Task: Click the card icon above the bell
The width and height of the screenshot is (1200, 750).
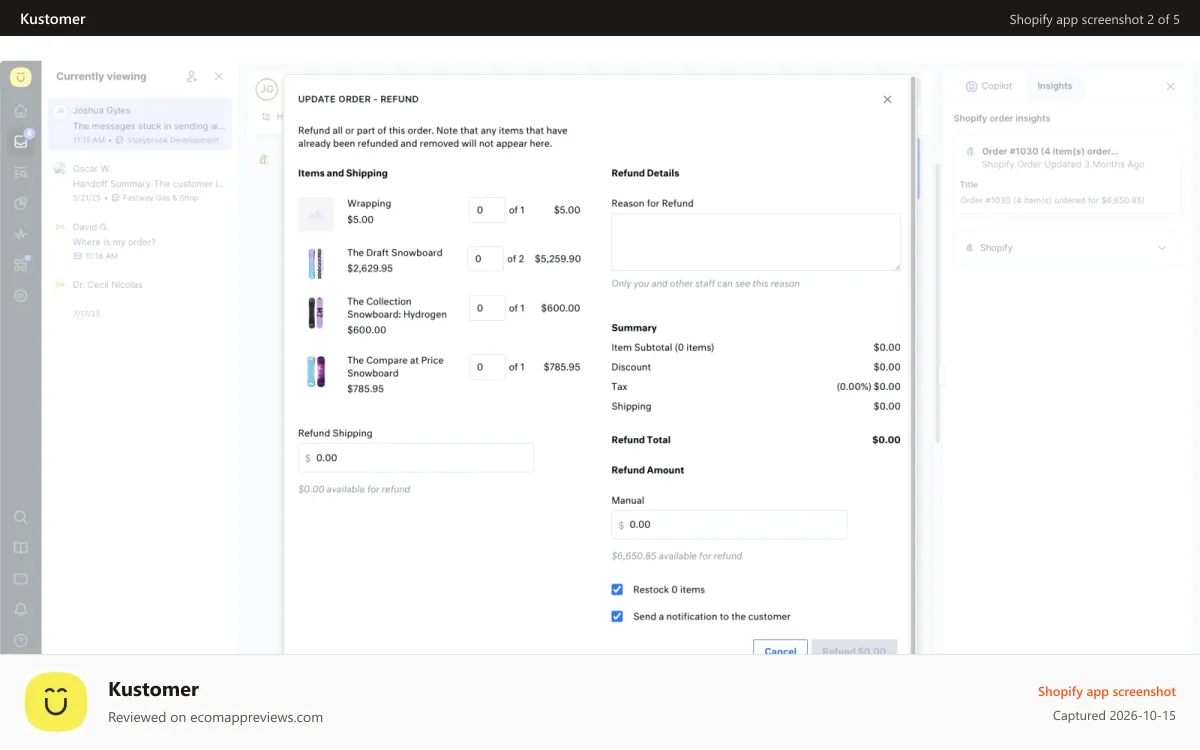Action: coord(20,579)
